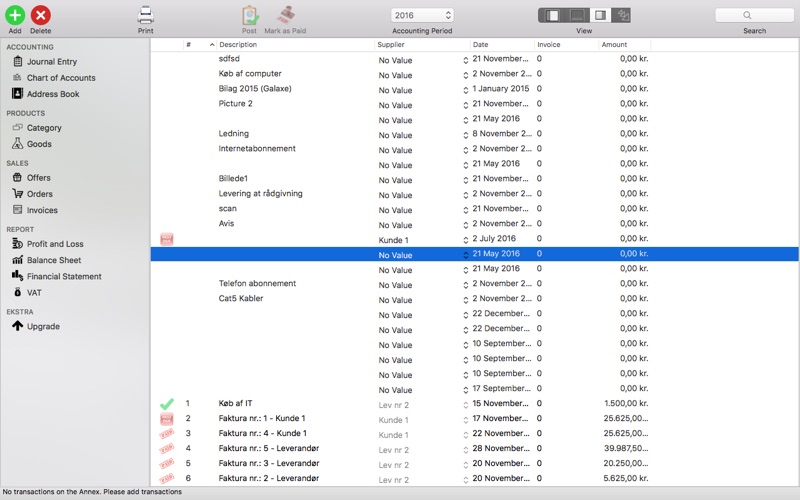800x500 pixels.
Task: Select the left-sidebar view mode
Action: click(552, 15)
